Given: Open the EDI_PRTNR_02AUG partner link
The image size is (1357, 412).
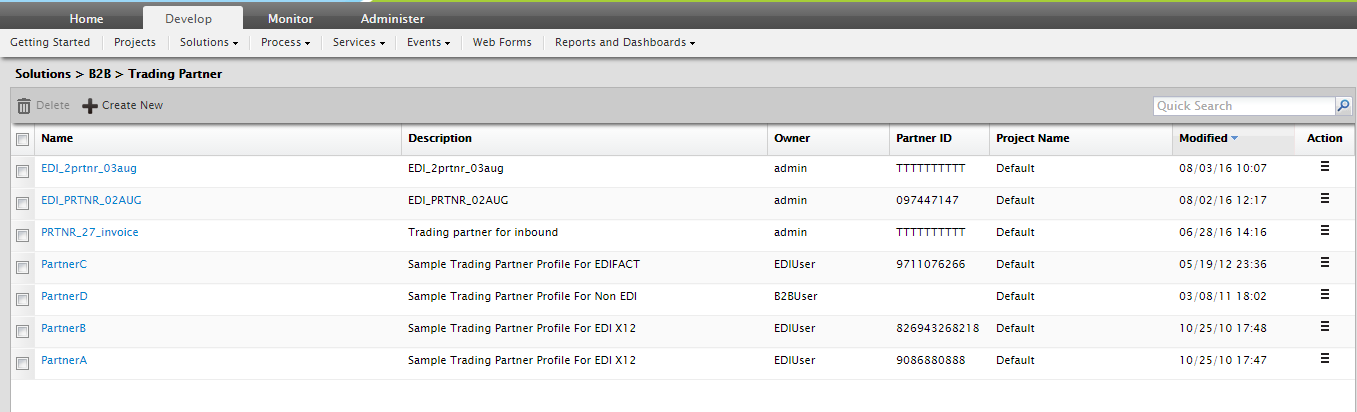Looking at the screenshot, I should coord(91,200).
